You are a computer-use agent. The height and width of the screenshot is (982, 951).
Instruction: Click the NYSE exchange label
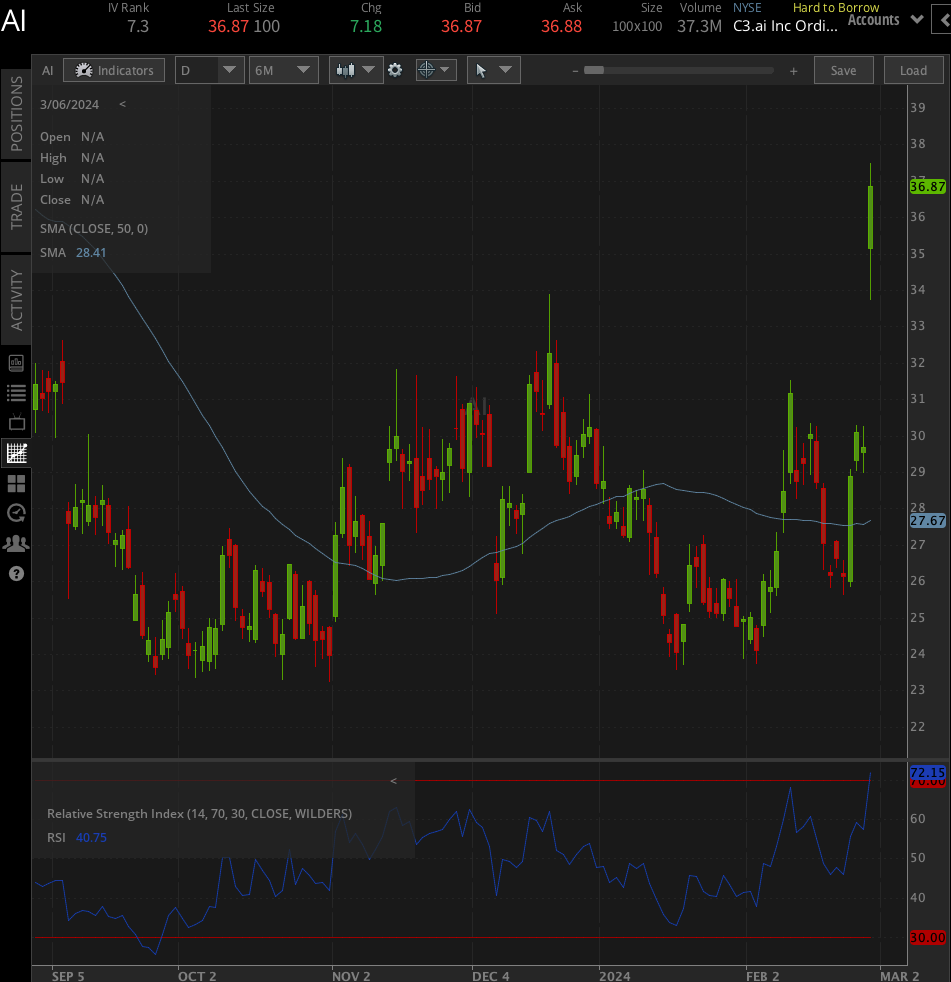pos(747,8)
